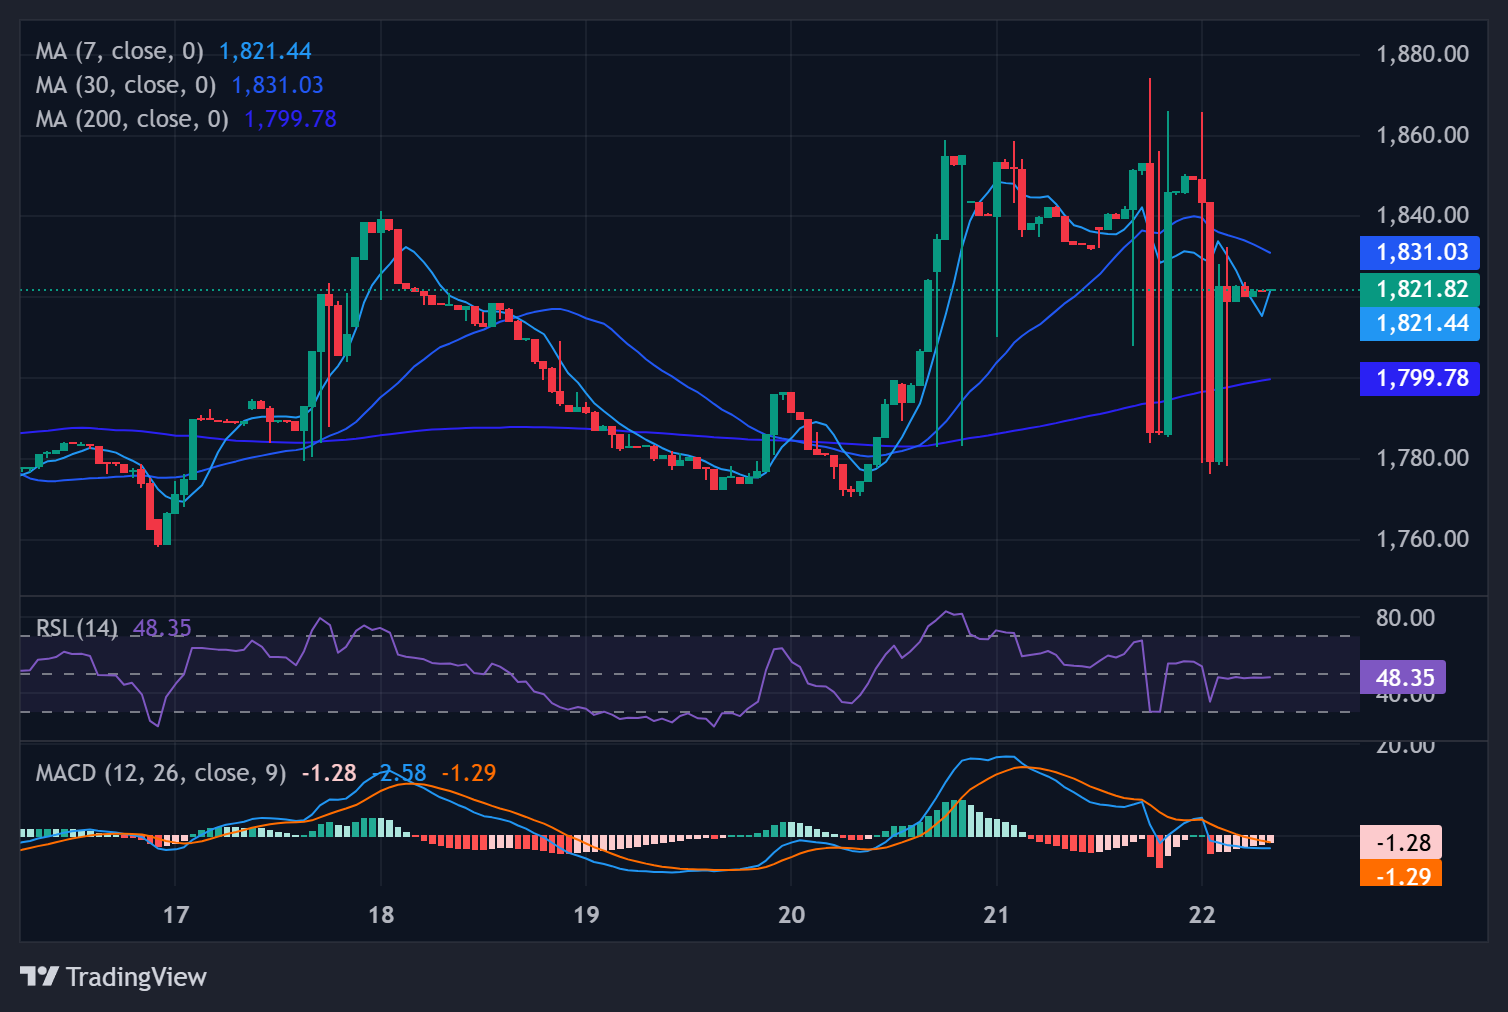Select the MA (30, close, 0) indicator label
The height and width of the screenshot is (1012, 1508).
(x=125, y=85)
